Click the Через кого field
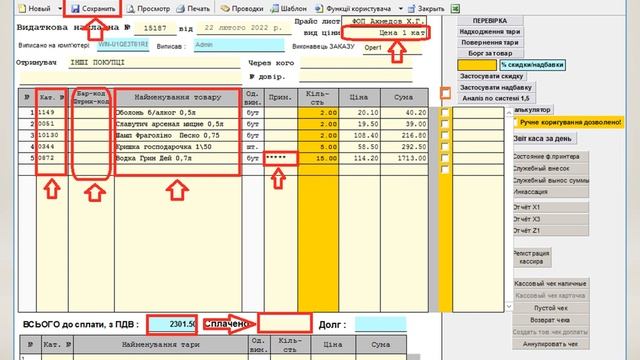This screenshot has width=640, height=360. (x=356, y=63)
